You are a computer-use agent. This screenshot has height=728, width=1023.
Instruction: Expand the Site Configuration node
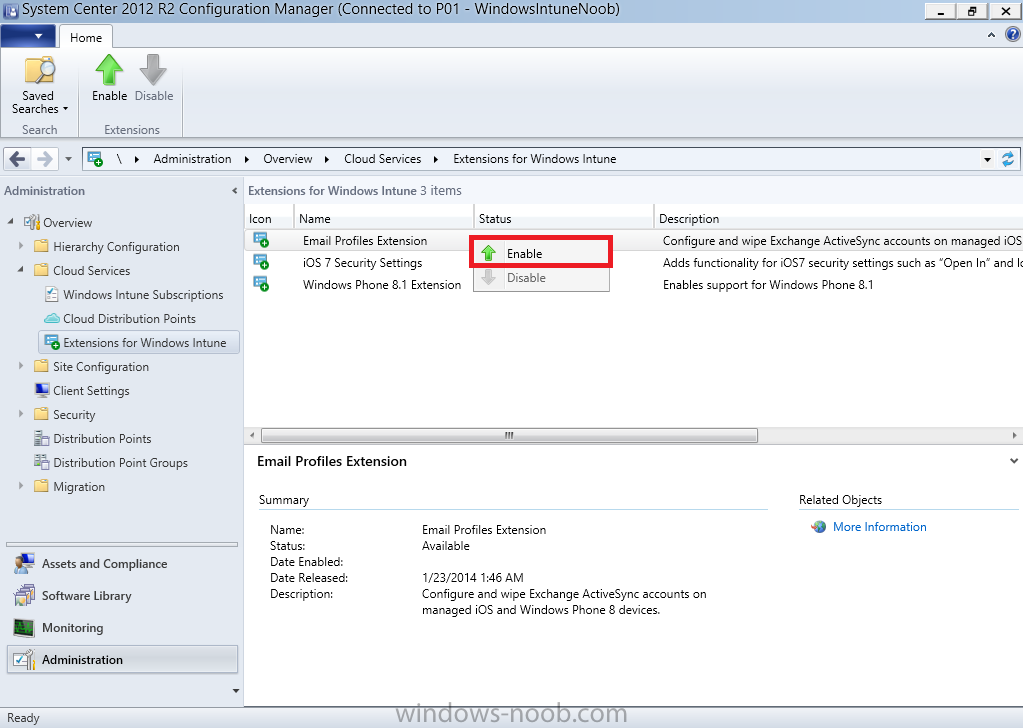click(21, 366)
